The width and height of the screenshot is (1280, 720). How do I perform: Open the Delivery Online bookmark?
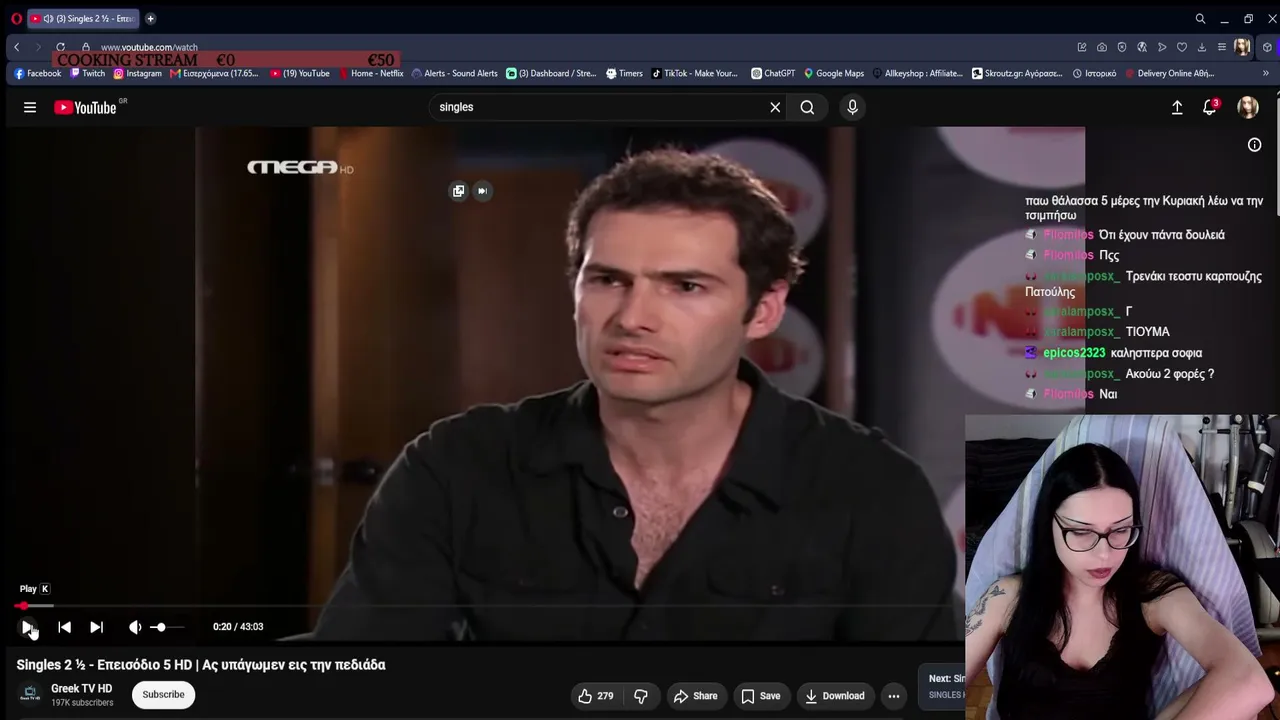[x=1169, y=73]
